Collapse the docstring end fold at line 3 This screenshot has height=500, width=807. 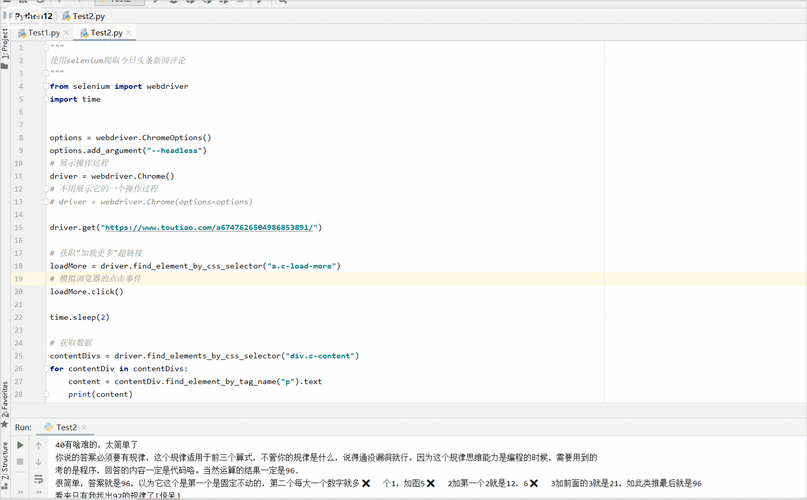(x=46, y=73)
